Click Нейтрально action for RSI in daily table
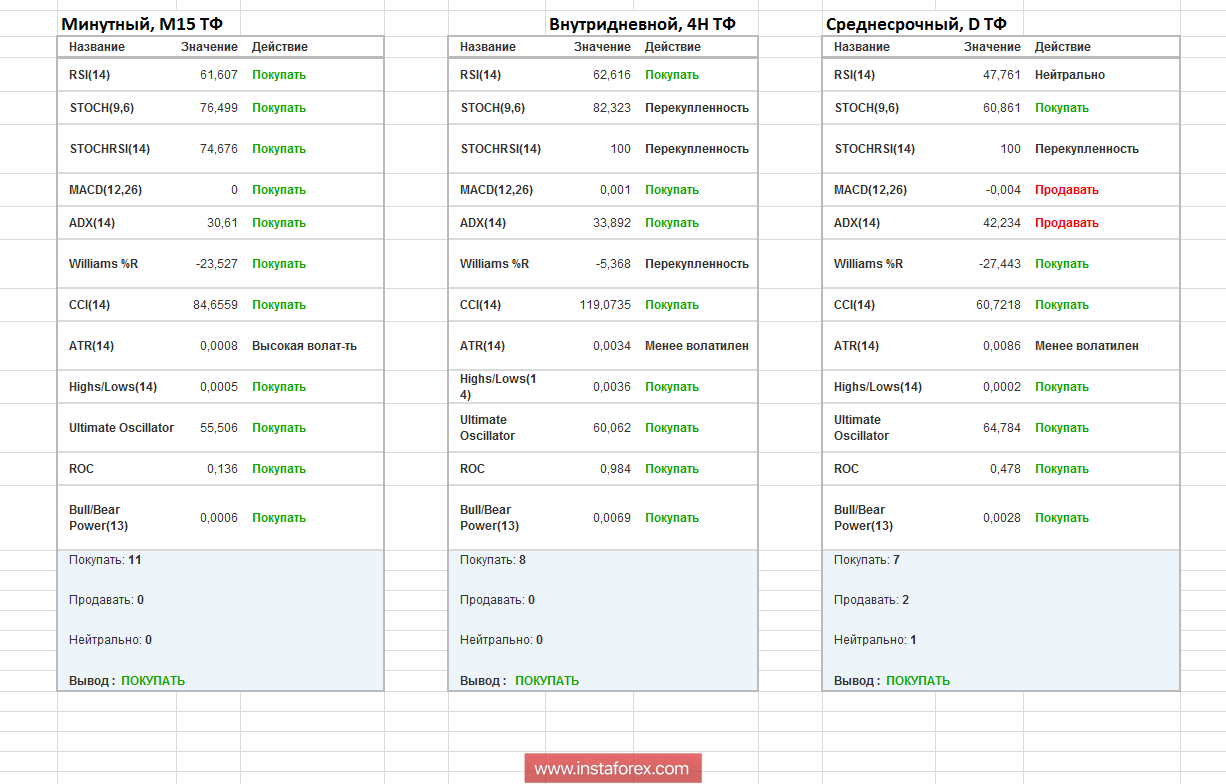 [1069, 75]
